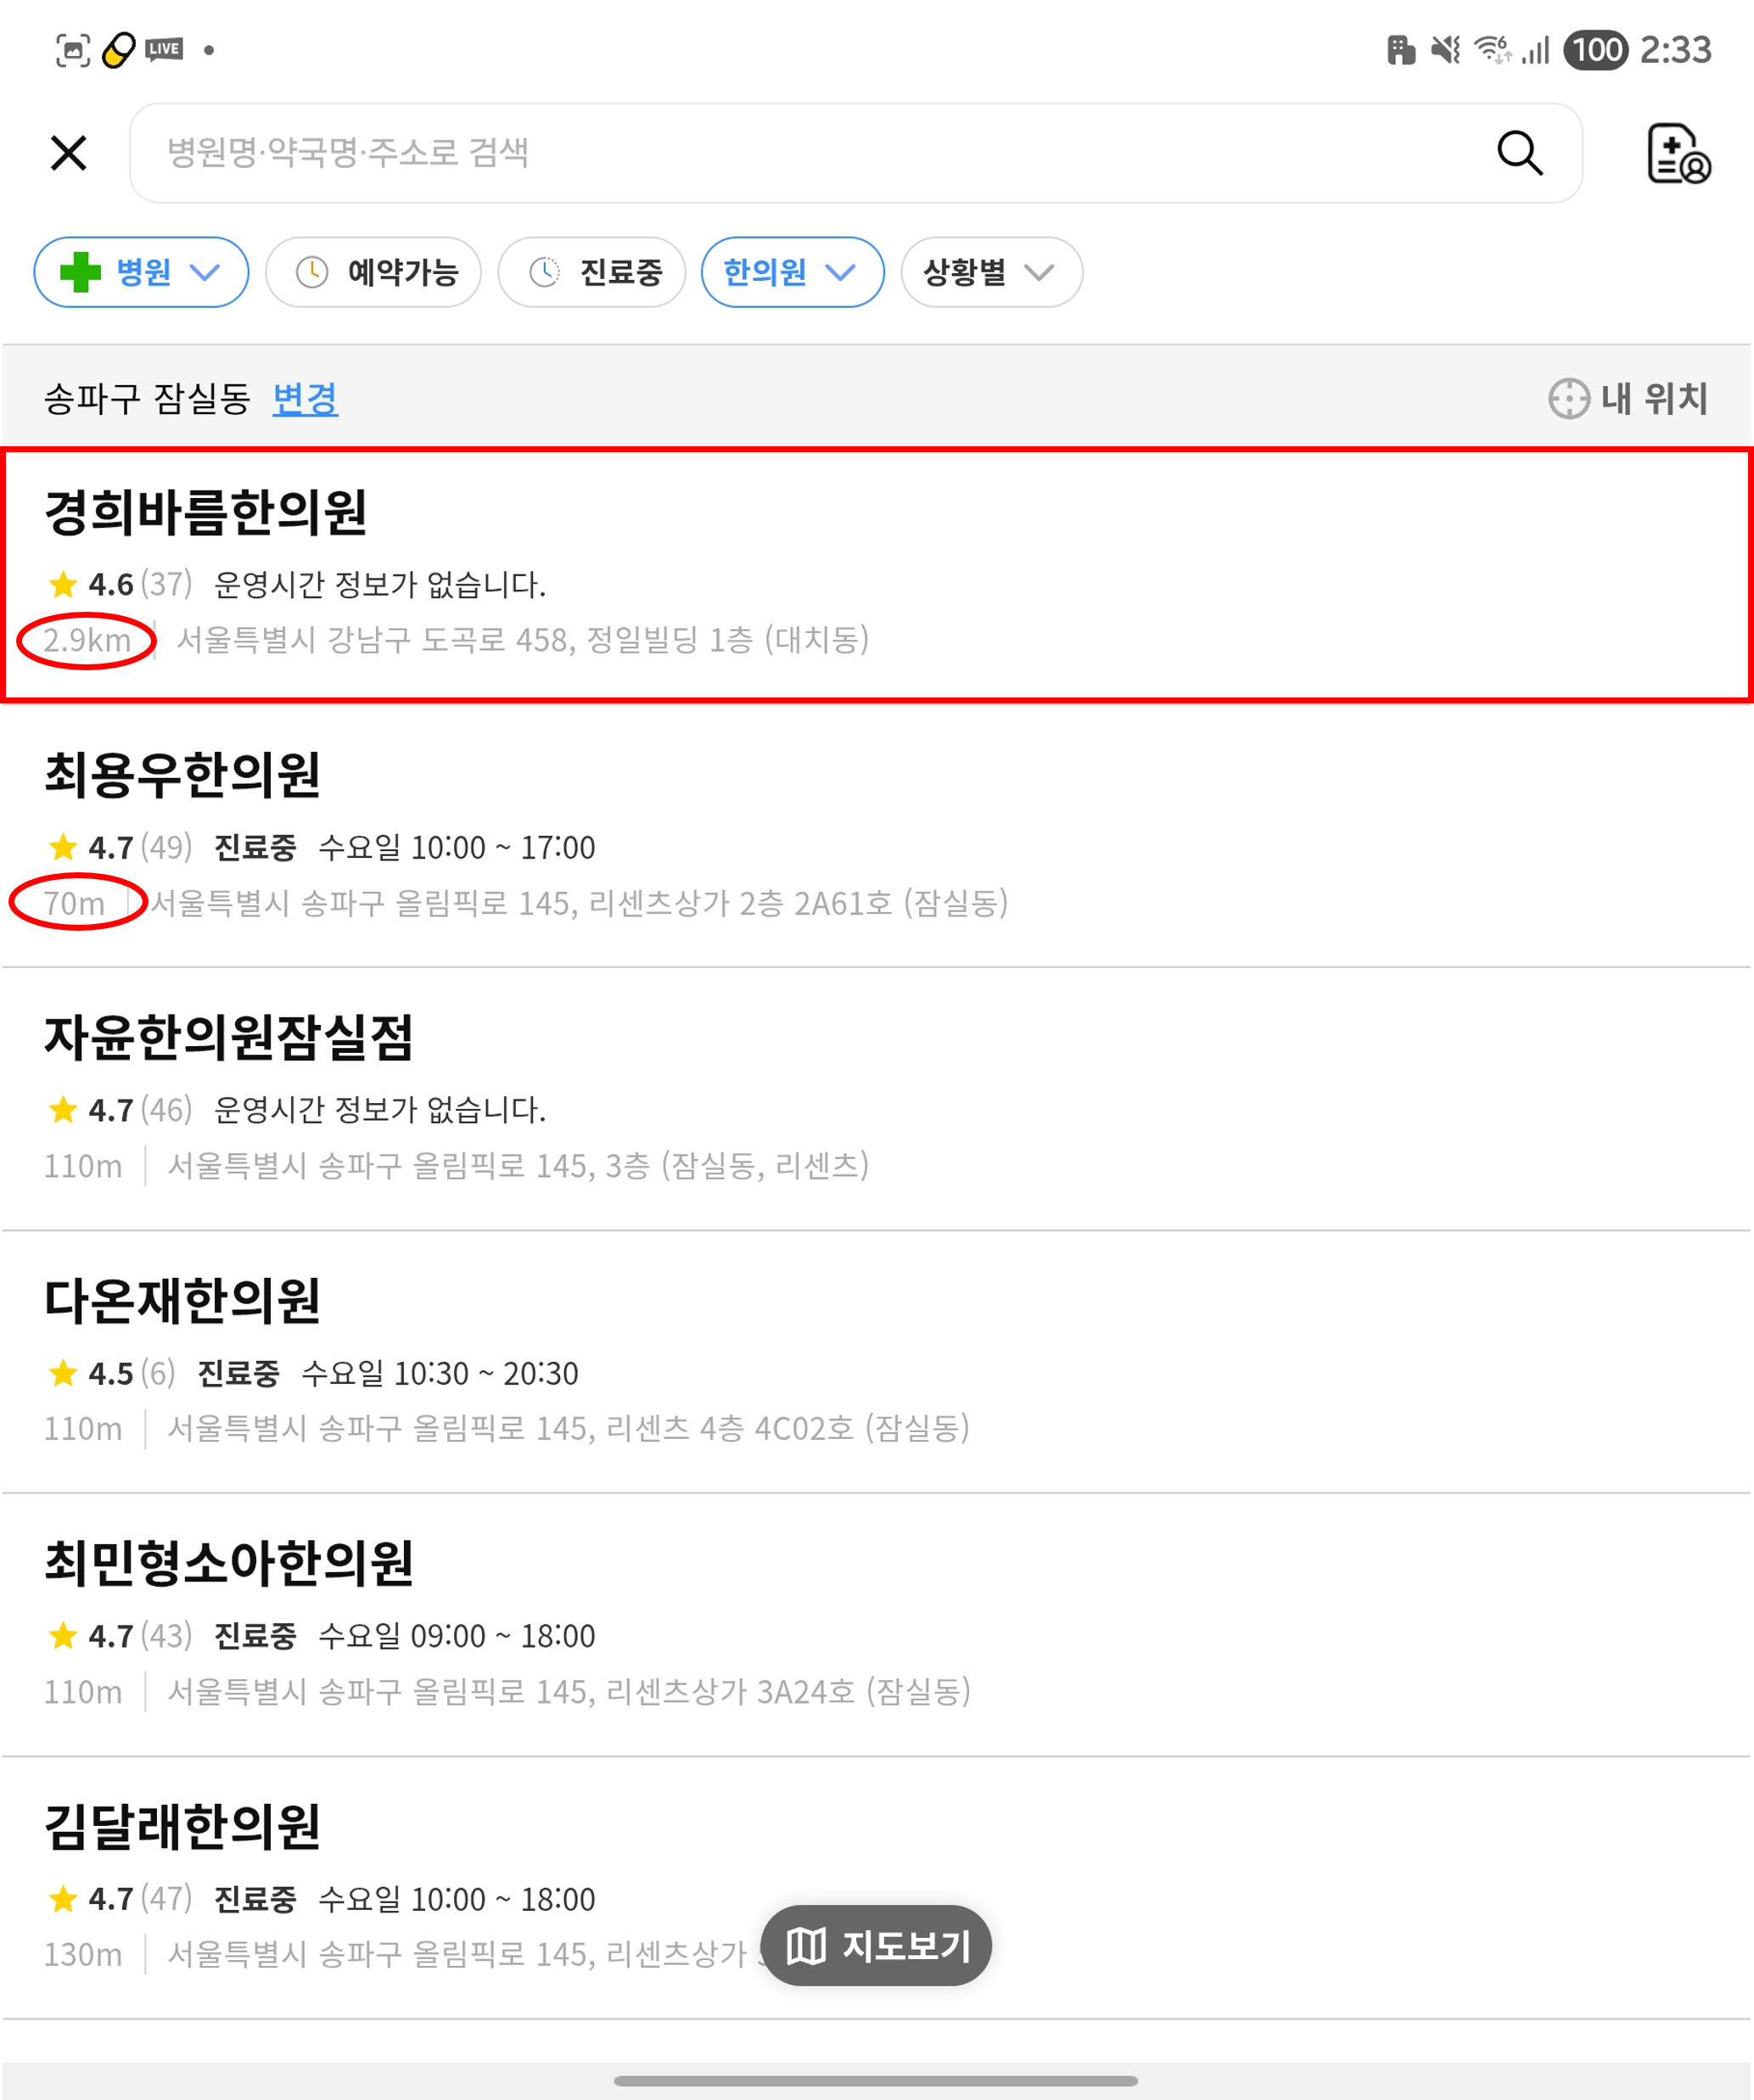The image size is (1754, 2100).
Task: Tap the 내 위치 location crosshair icon
Action: (1568, 398)
